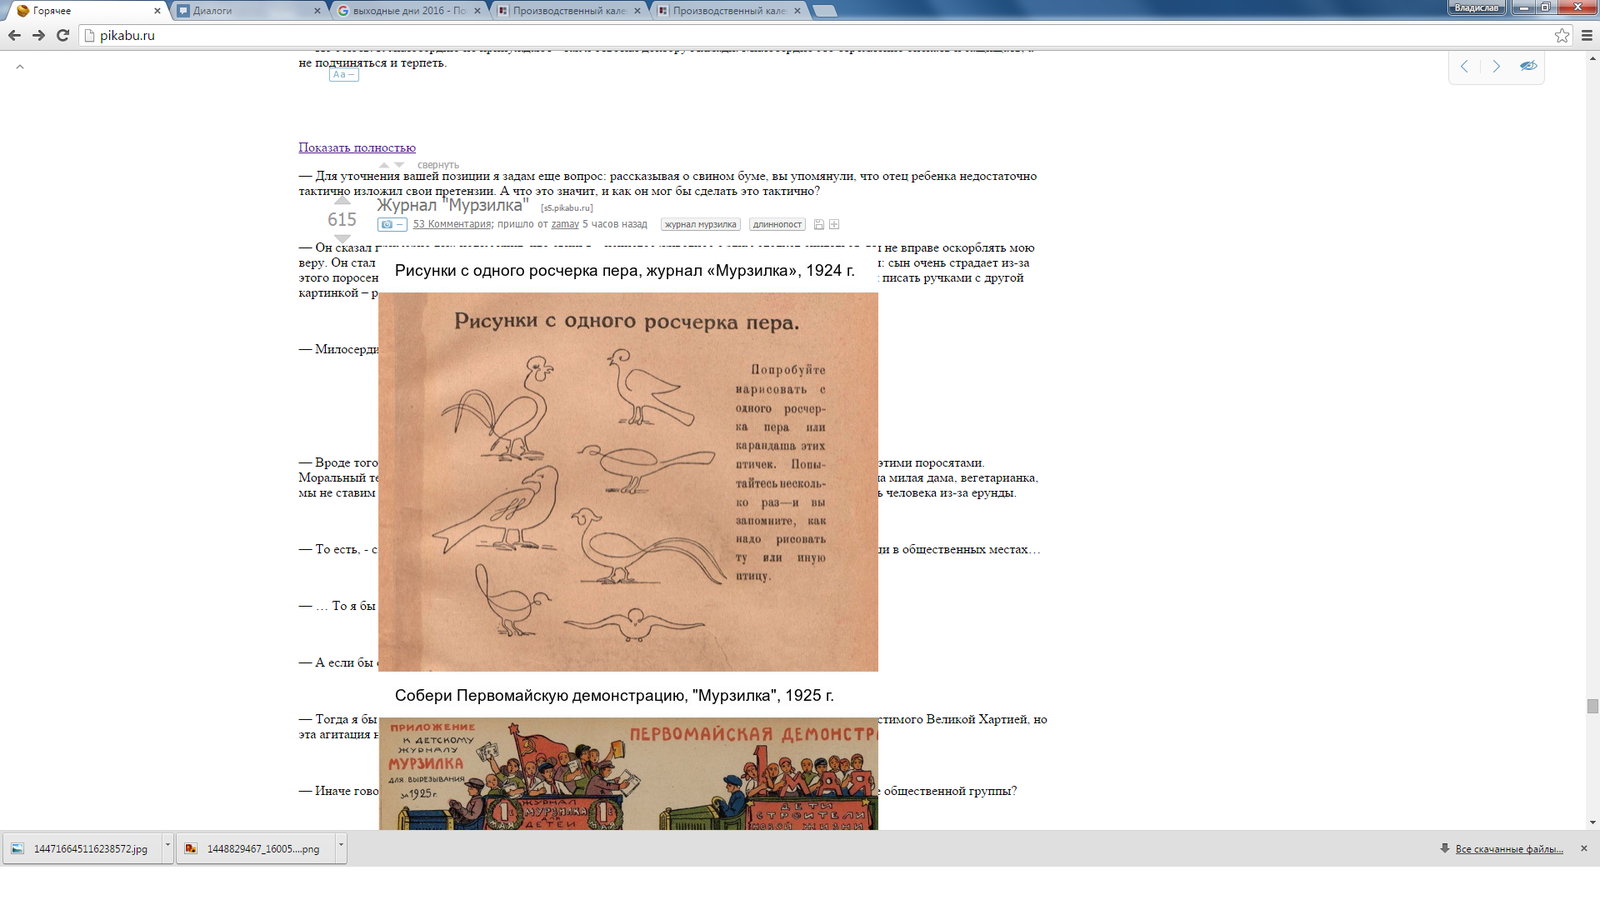Image resolution: width=1600 pixels, height=900 pixels.
Task: Click the журнал мурзилка tag
Action: point(700,225)
